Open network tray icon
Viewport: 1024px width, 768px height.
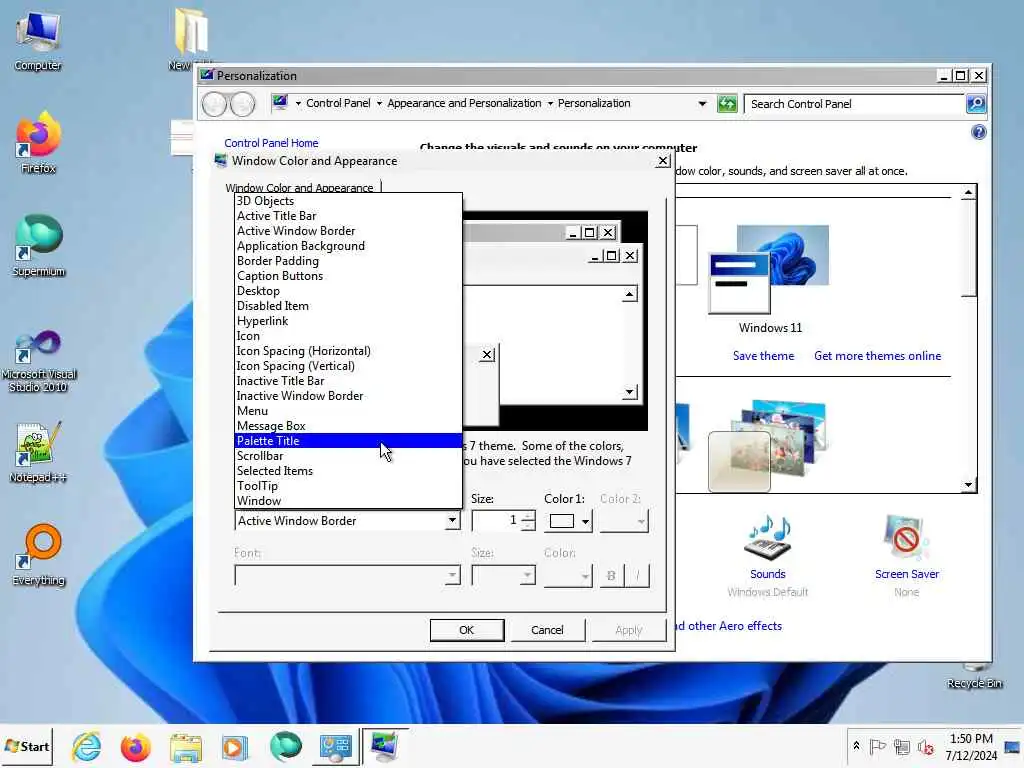(902, 746)
